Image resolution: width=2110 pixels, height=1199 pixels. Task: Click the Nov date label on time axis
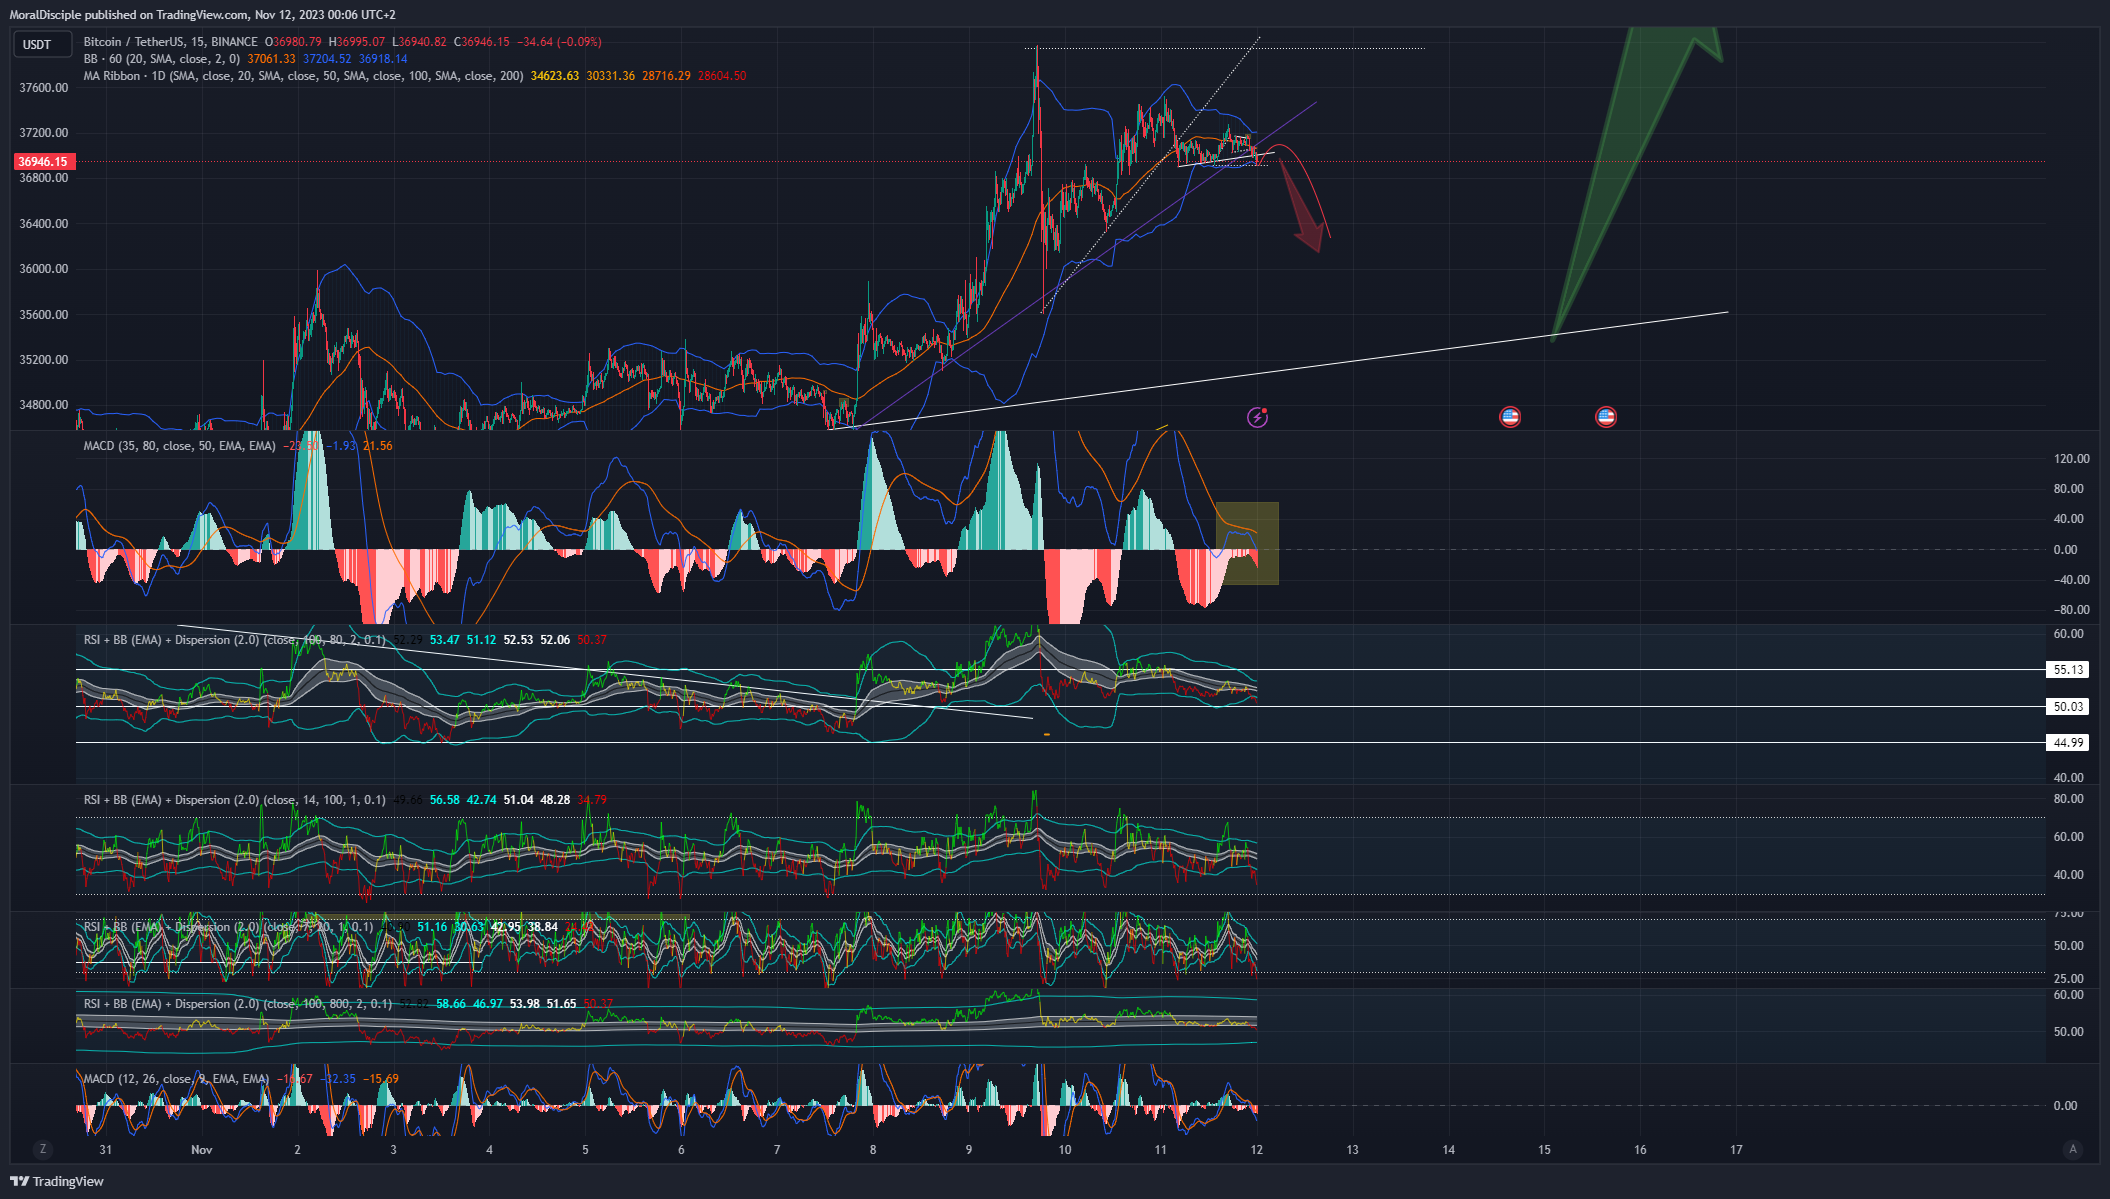tap(202, 1150)
